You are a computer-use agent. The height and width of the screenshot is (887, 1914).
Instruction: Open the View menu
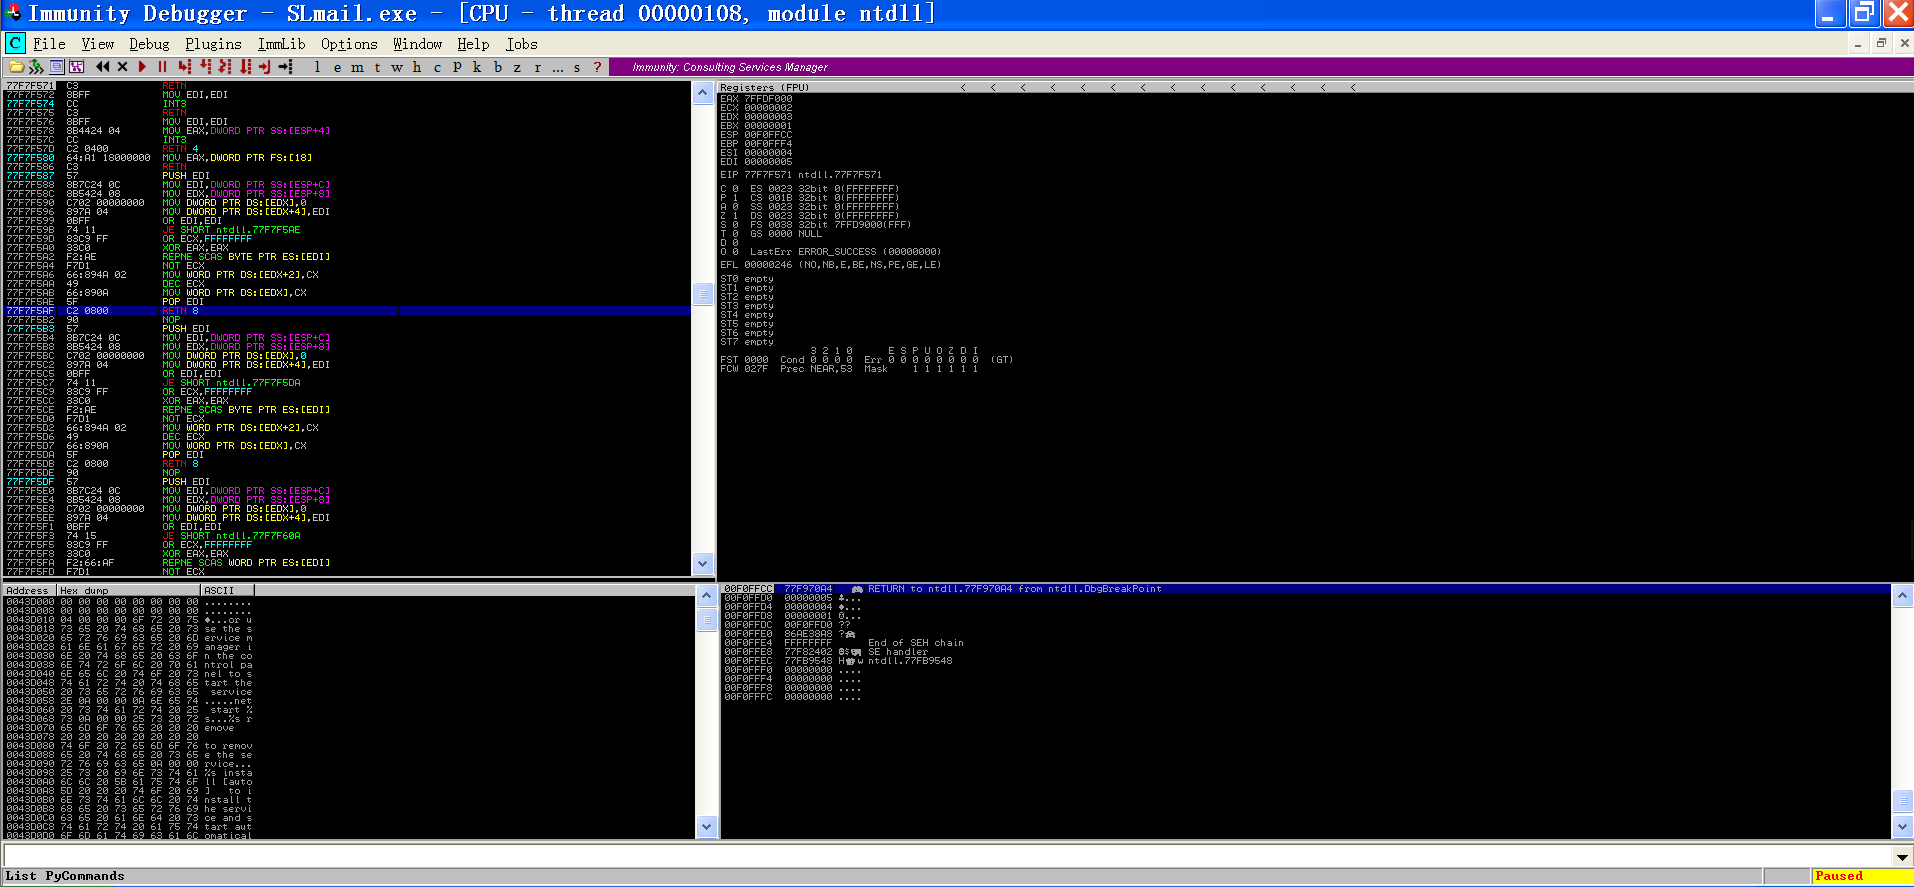tap(97, 44)
